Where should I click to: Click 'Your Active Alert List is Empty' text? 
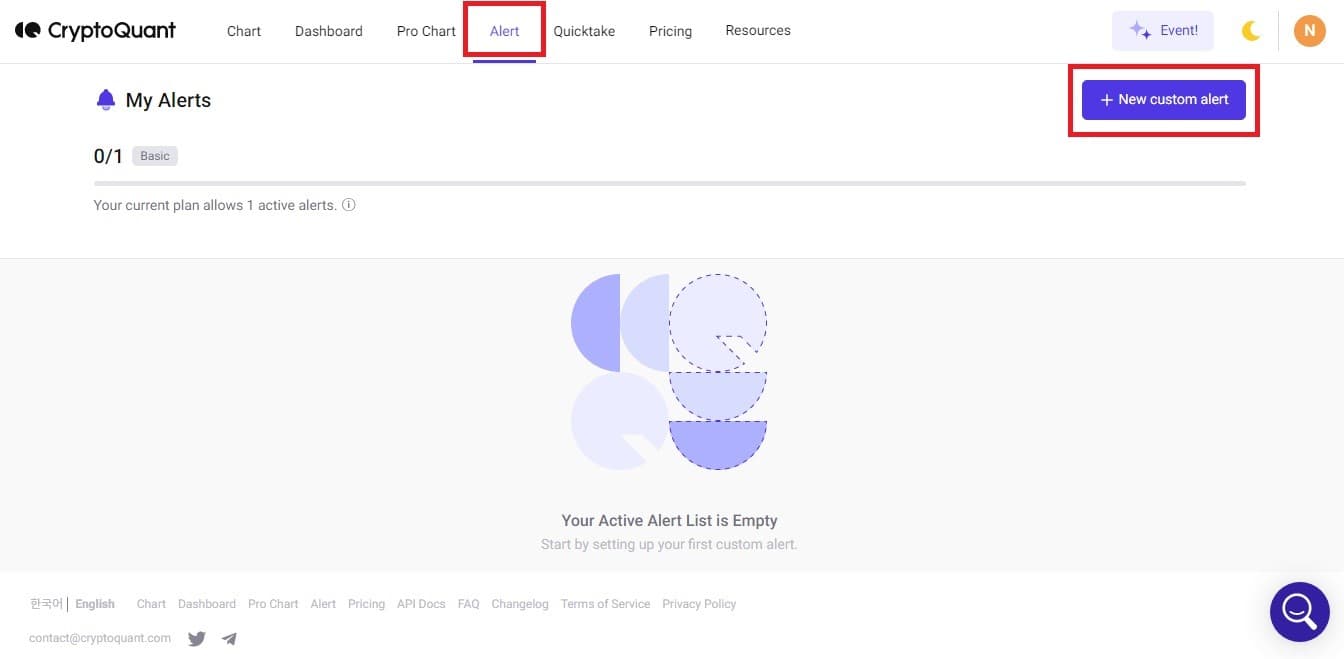669,520
